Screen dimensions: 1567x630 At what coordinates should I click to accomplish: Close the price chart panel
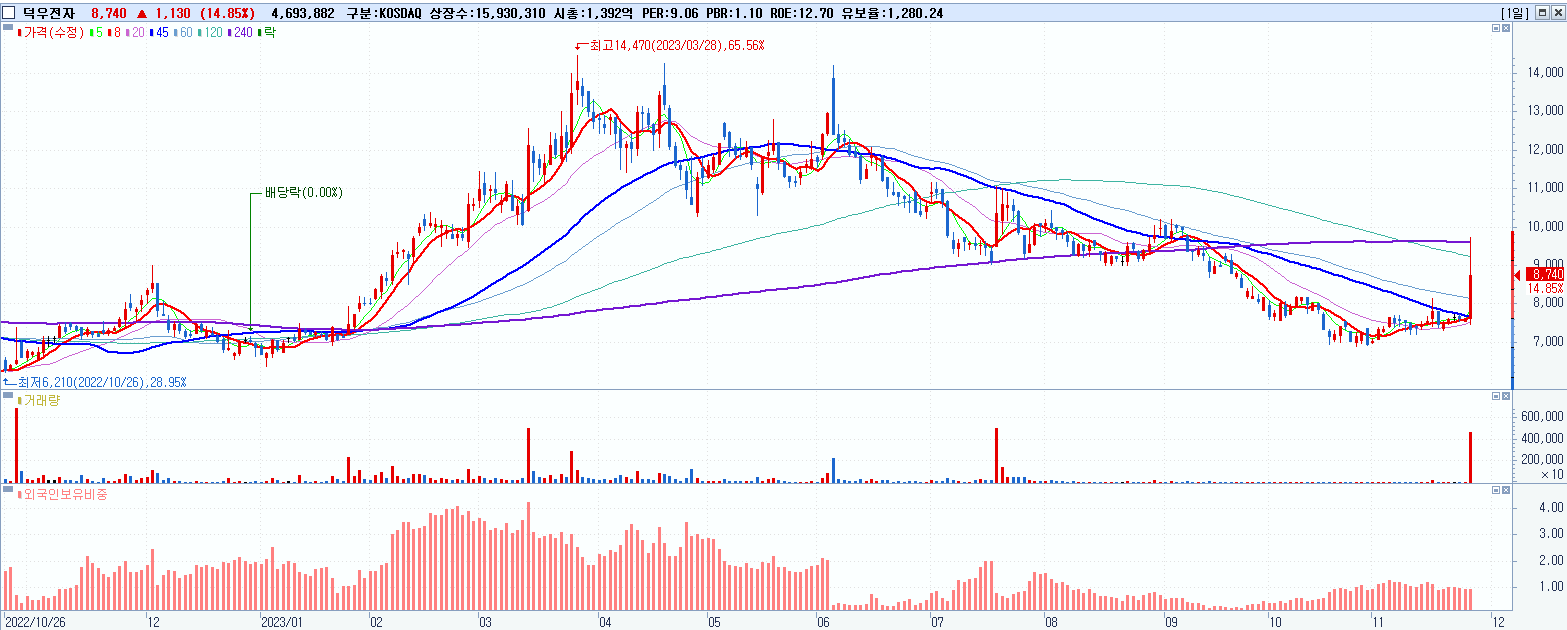coord(1507,30)
